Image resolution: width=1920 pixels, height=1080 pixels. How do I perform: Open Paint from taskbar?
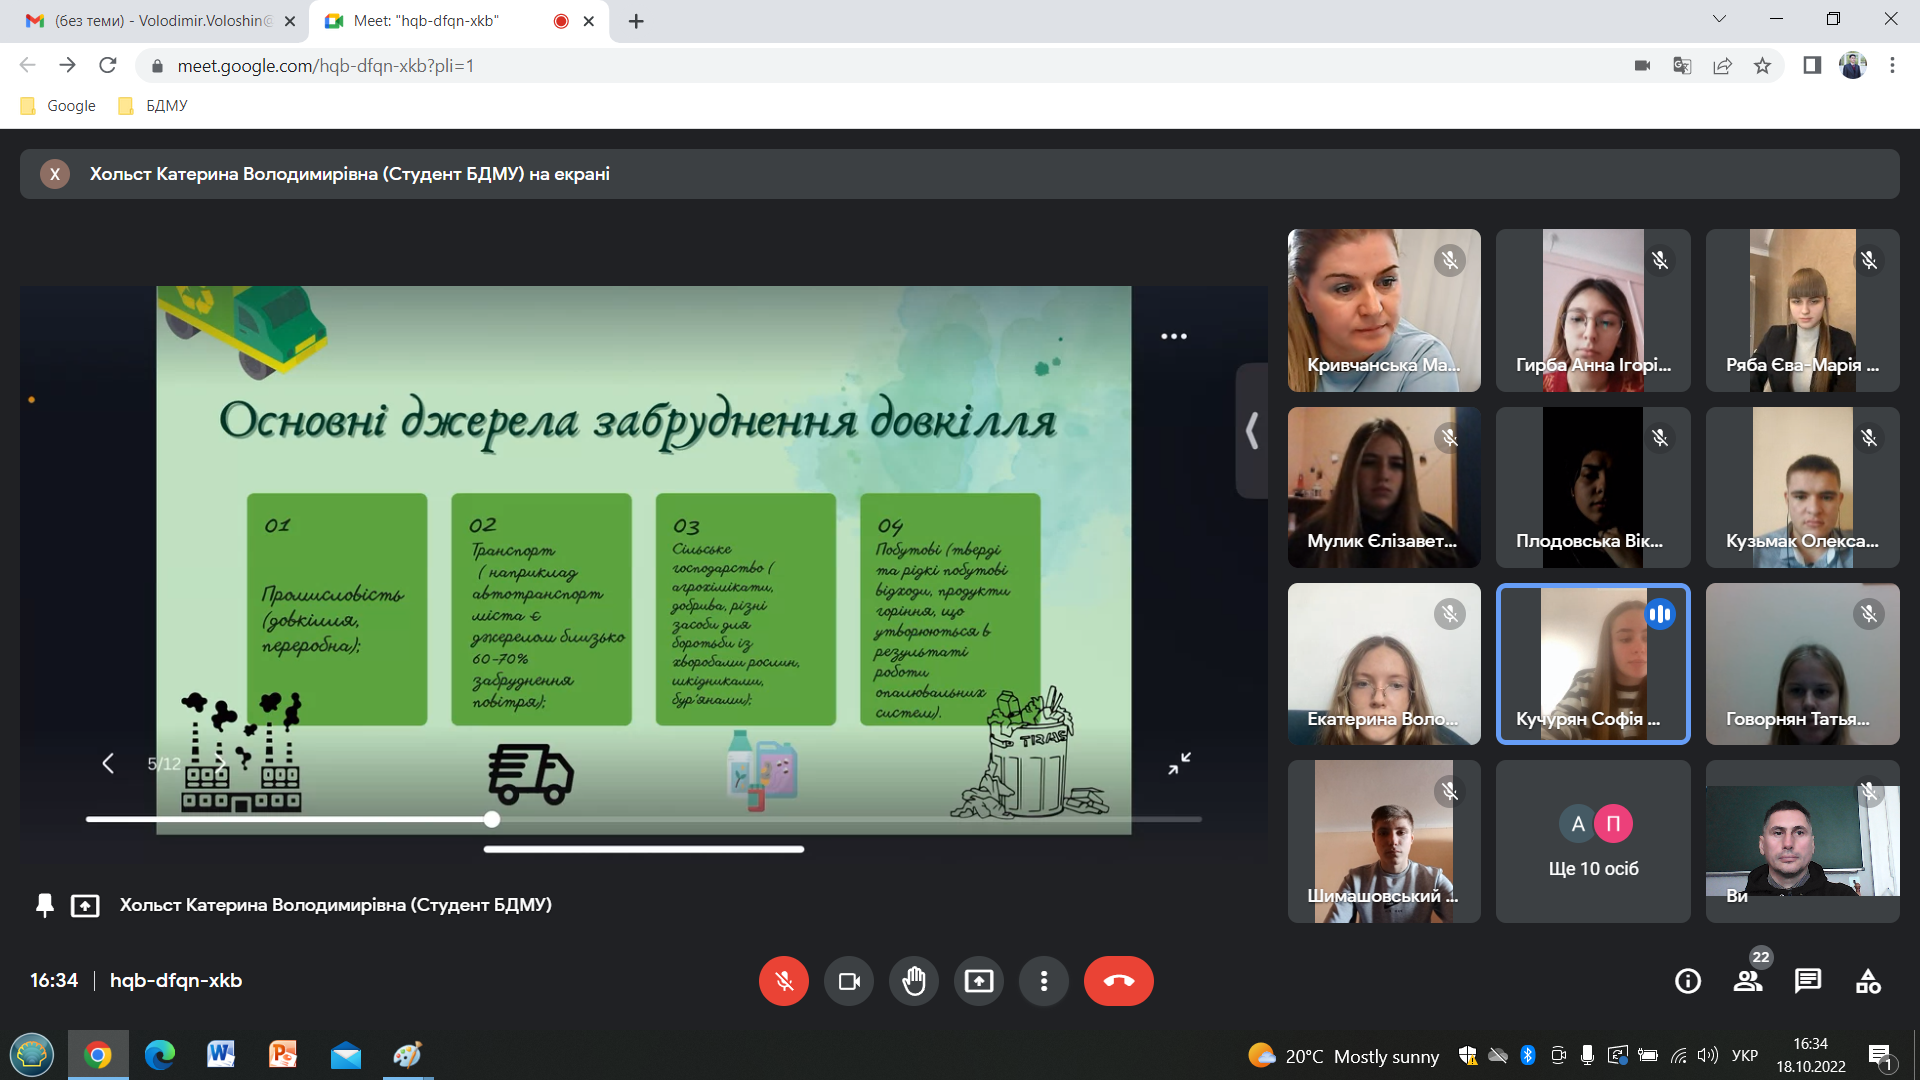[408, 1055]
